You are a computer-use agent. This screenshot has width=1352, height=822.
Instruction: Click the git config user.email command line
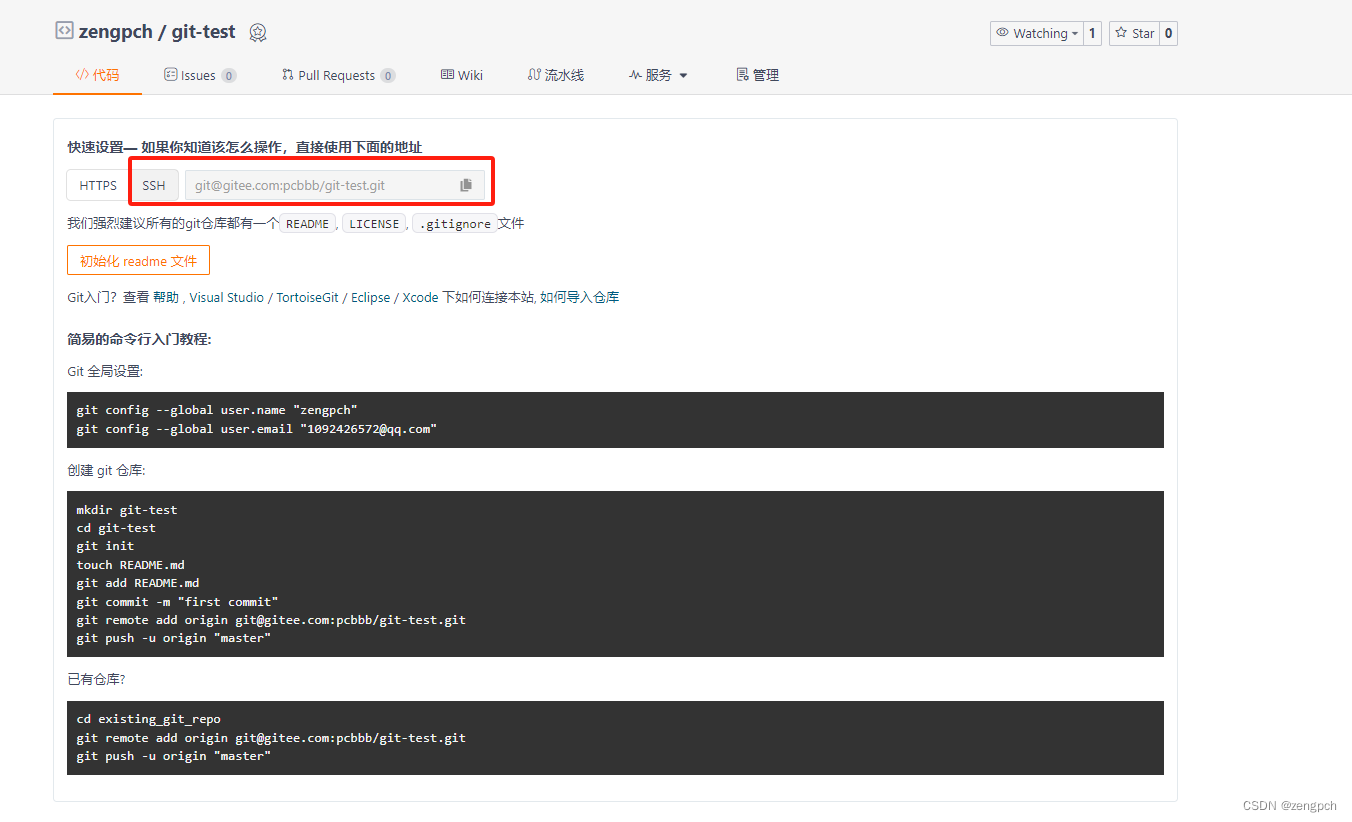click(x=257, y=428)
